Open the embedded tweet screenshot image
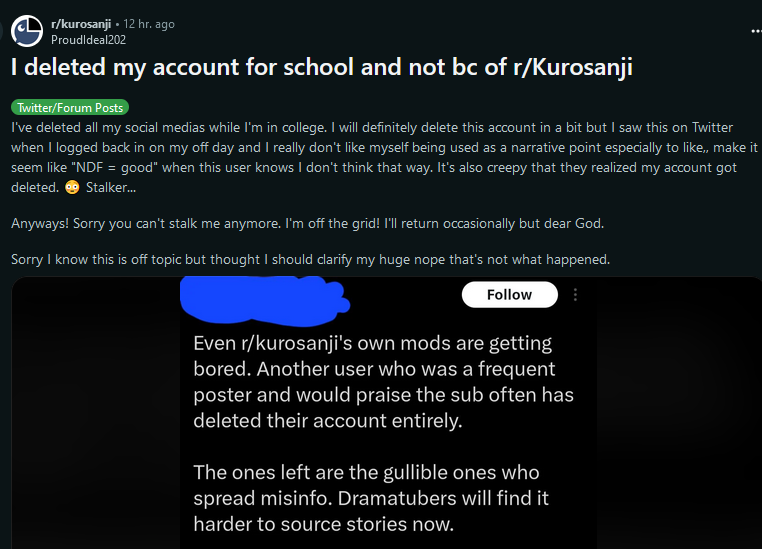 386,413
